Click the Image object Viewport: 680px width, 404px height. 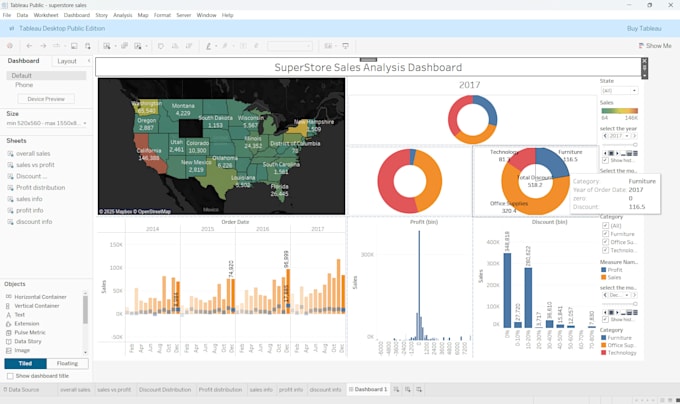[x=18, y=350]
